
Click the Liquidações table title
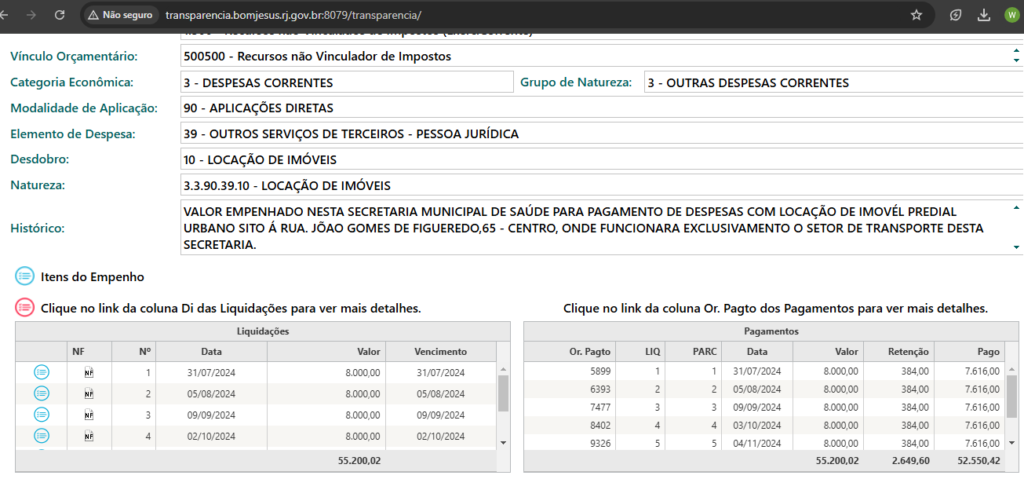point(261,331)
